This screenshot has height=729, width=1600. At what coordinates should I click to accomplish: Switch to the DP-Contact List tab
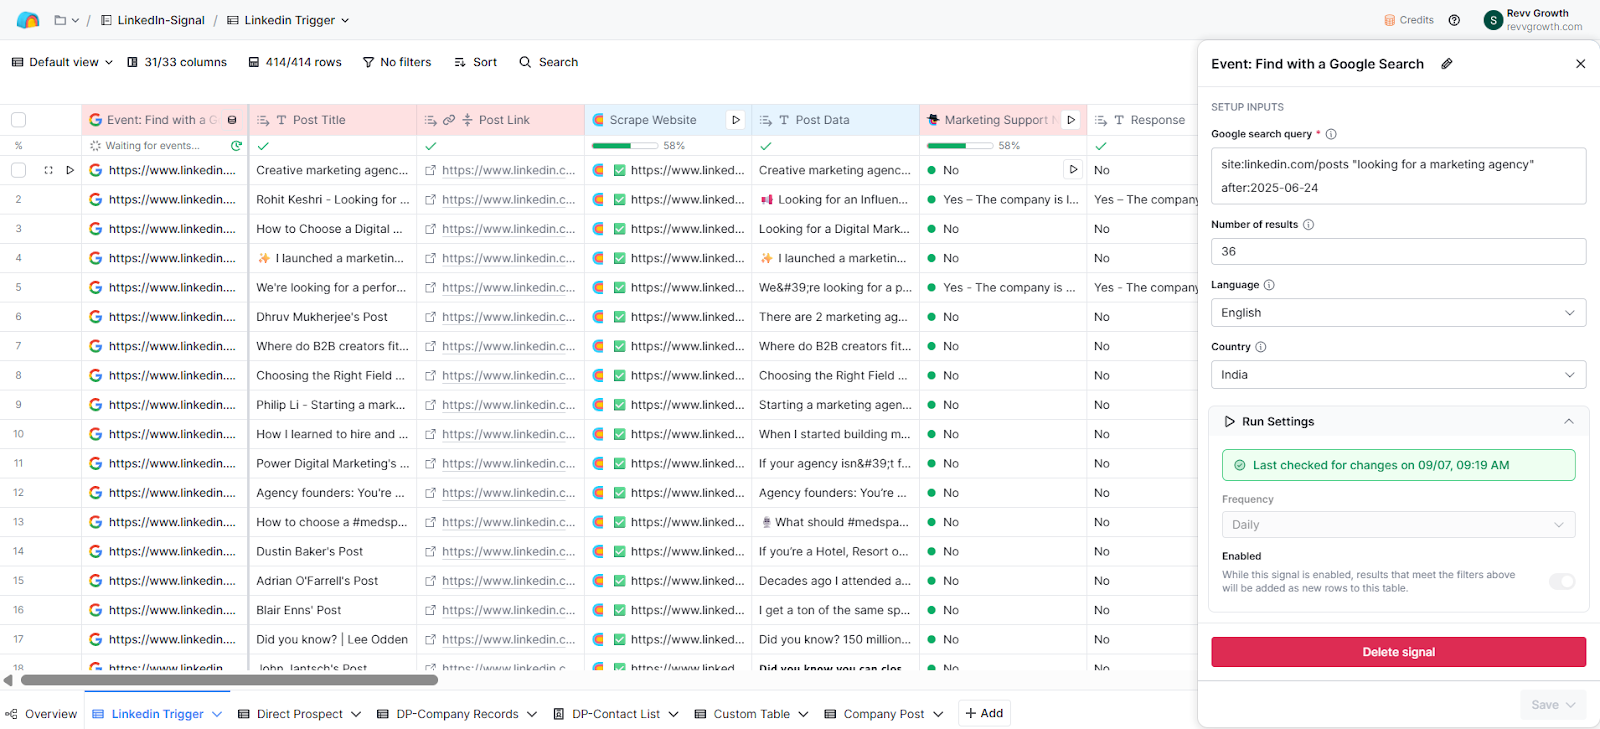616,714
